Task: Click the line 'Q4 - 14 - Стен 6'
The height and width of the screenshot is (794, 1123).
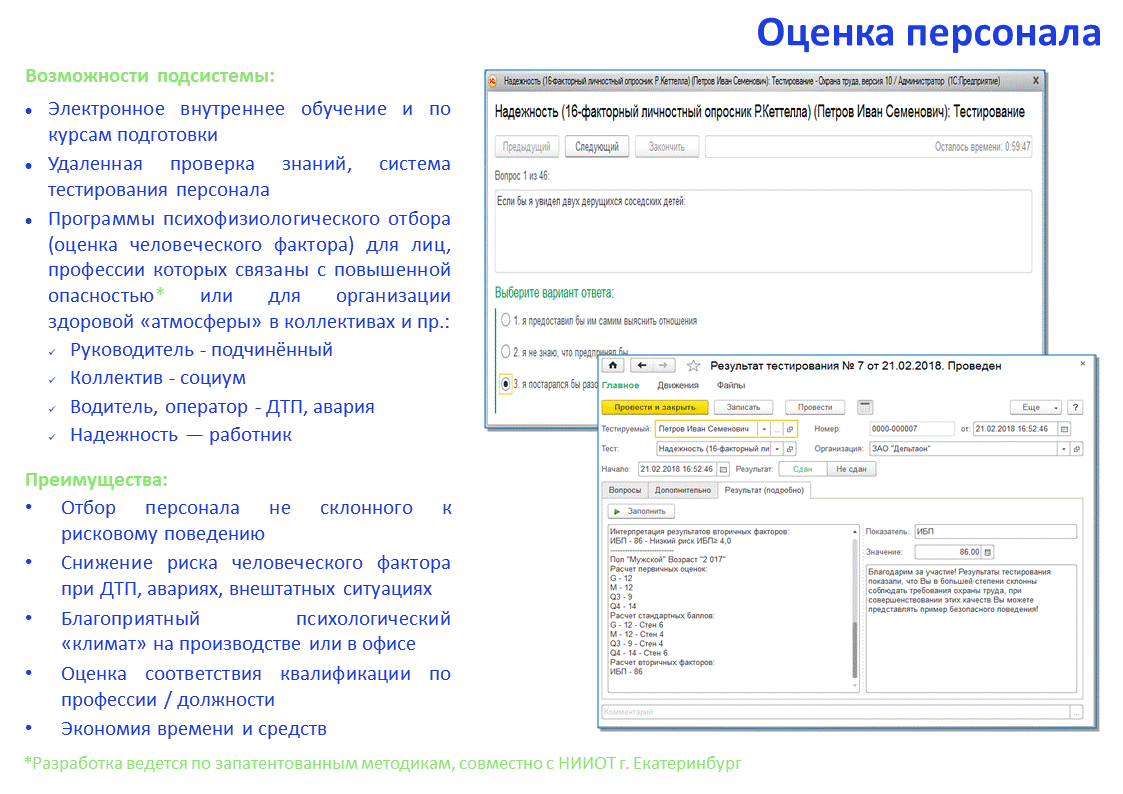Action: click(638, 653)
